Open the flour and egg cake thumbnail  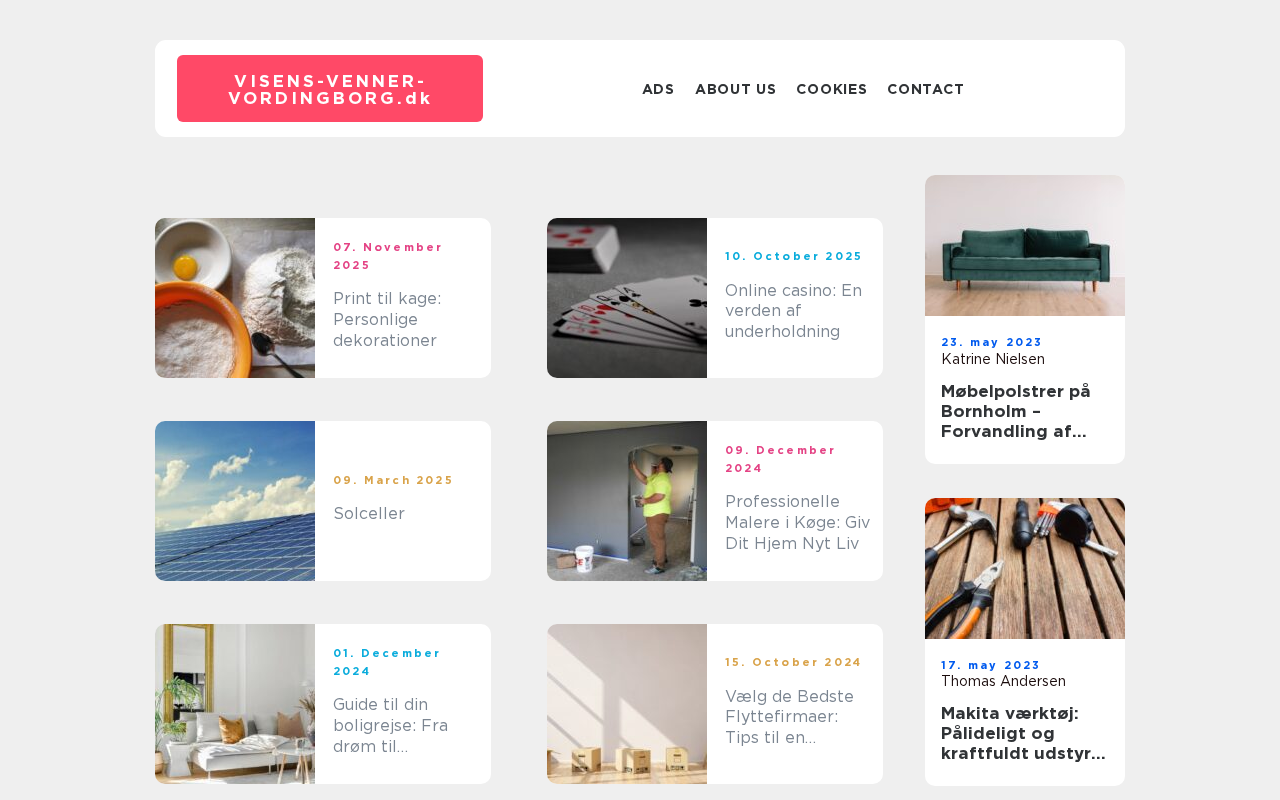pos(235,298)
